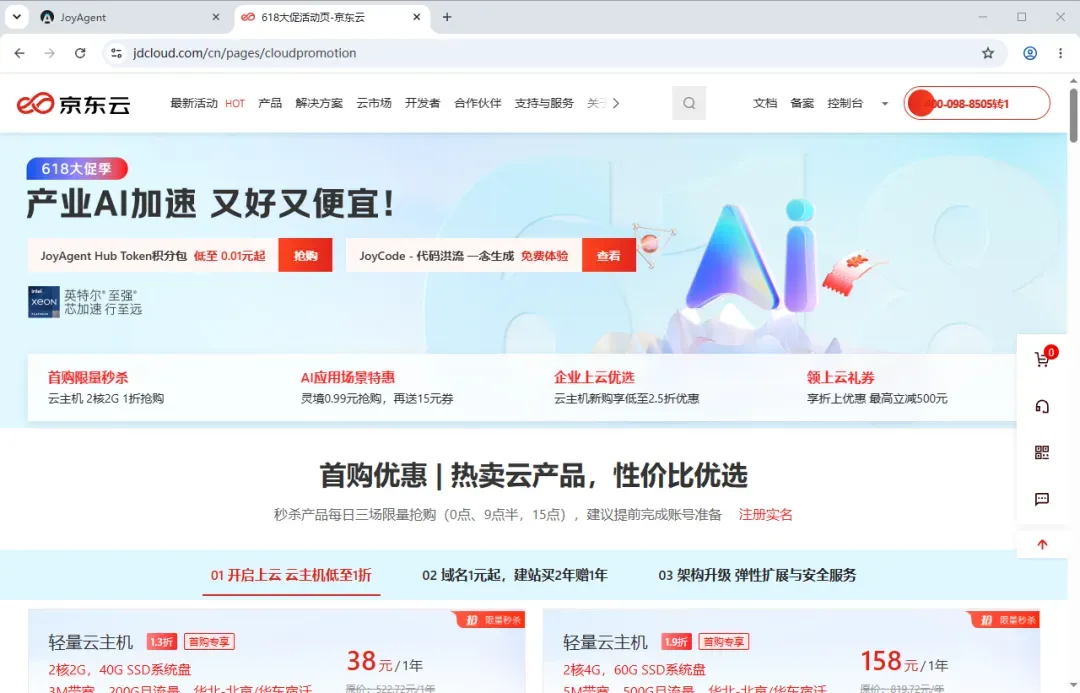
Task: Show the QR code sidebar icon
Action: pos(1042,453)
